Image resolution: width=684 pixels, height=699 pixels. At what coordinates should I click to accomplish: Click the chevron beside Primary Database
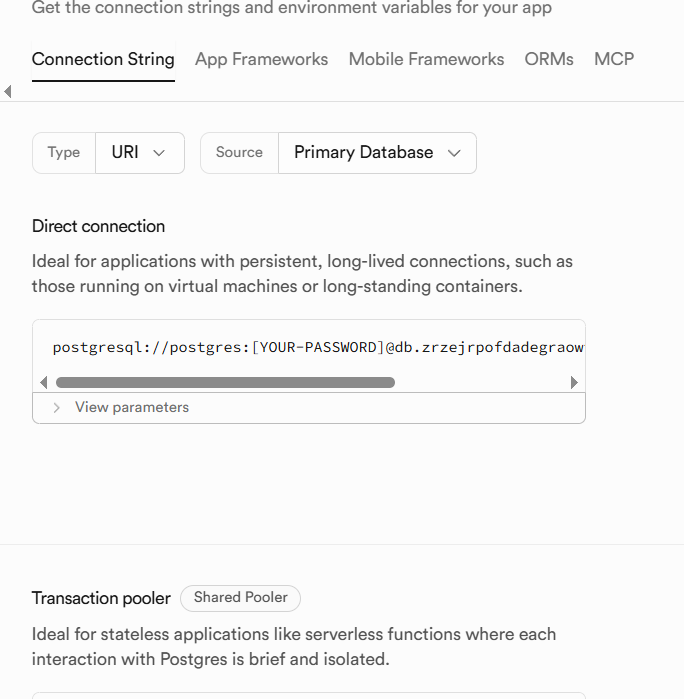454,153
